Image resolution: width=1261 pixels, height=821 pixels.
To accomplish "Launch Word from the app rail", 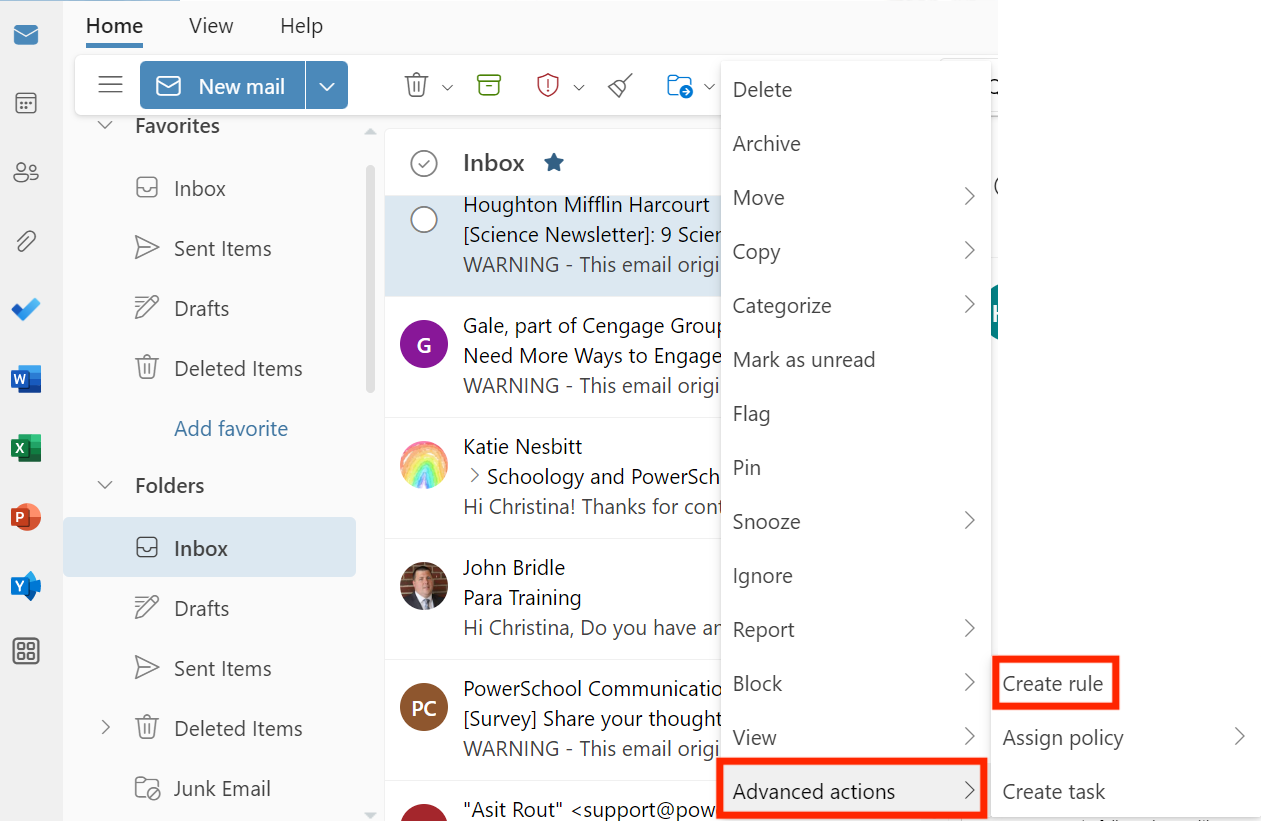I will coord(26,379).
